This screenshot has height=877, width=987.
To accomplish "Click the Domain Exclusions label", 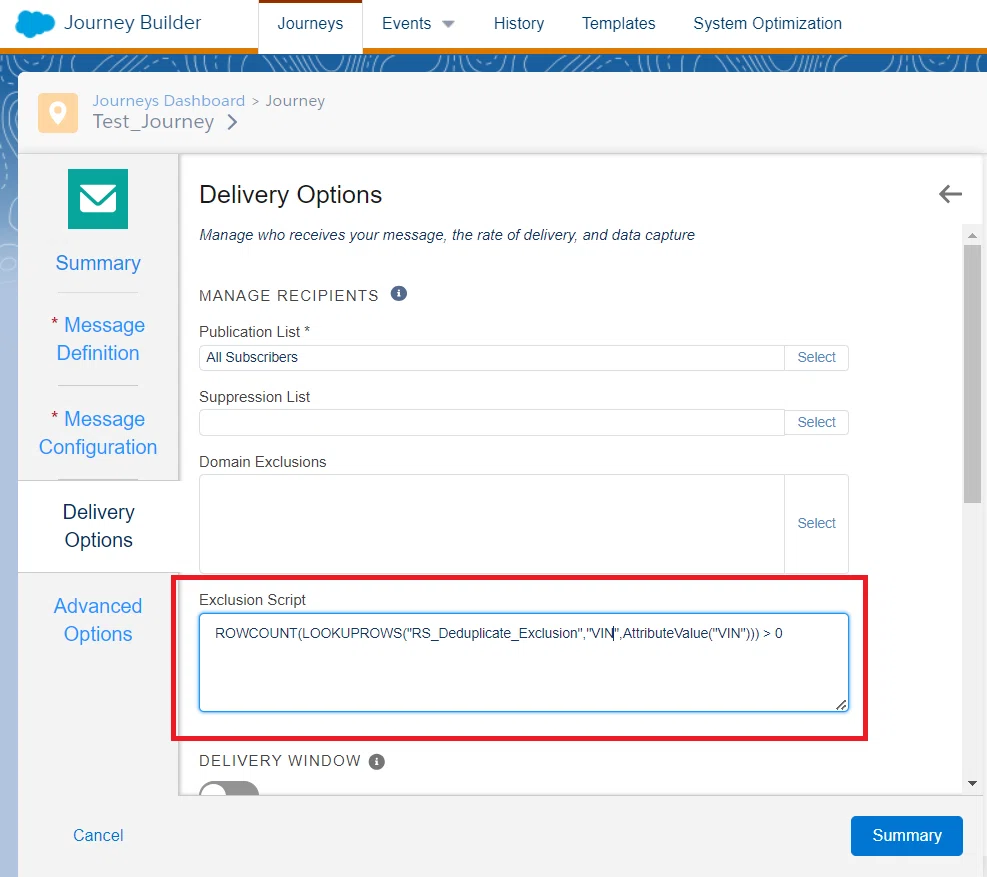I will pyautogui.click(x=262, y=462).
